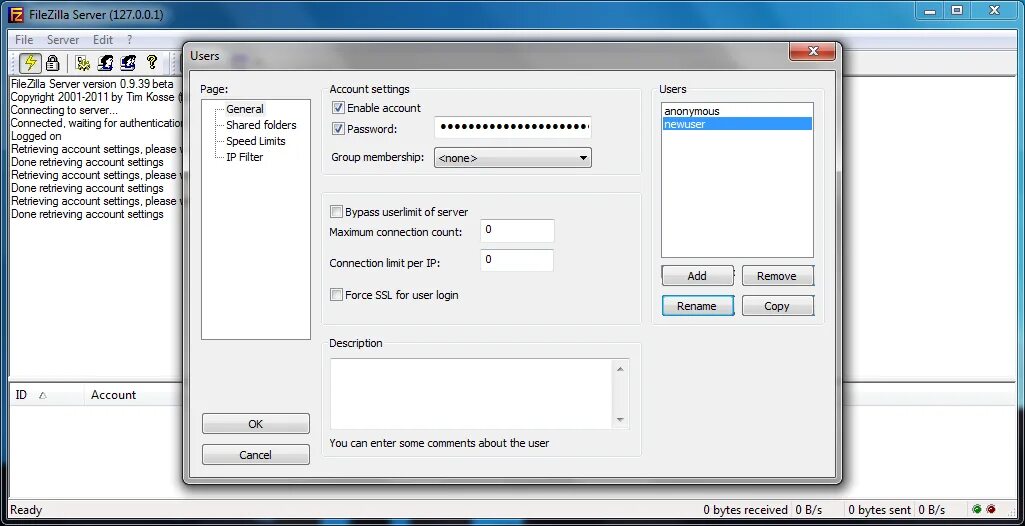Open server settings gear icon
This screenshot has height=526, width=1025.
[82, 63]
